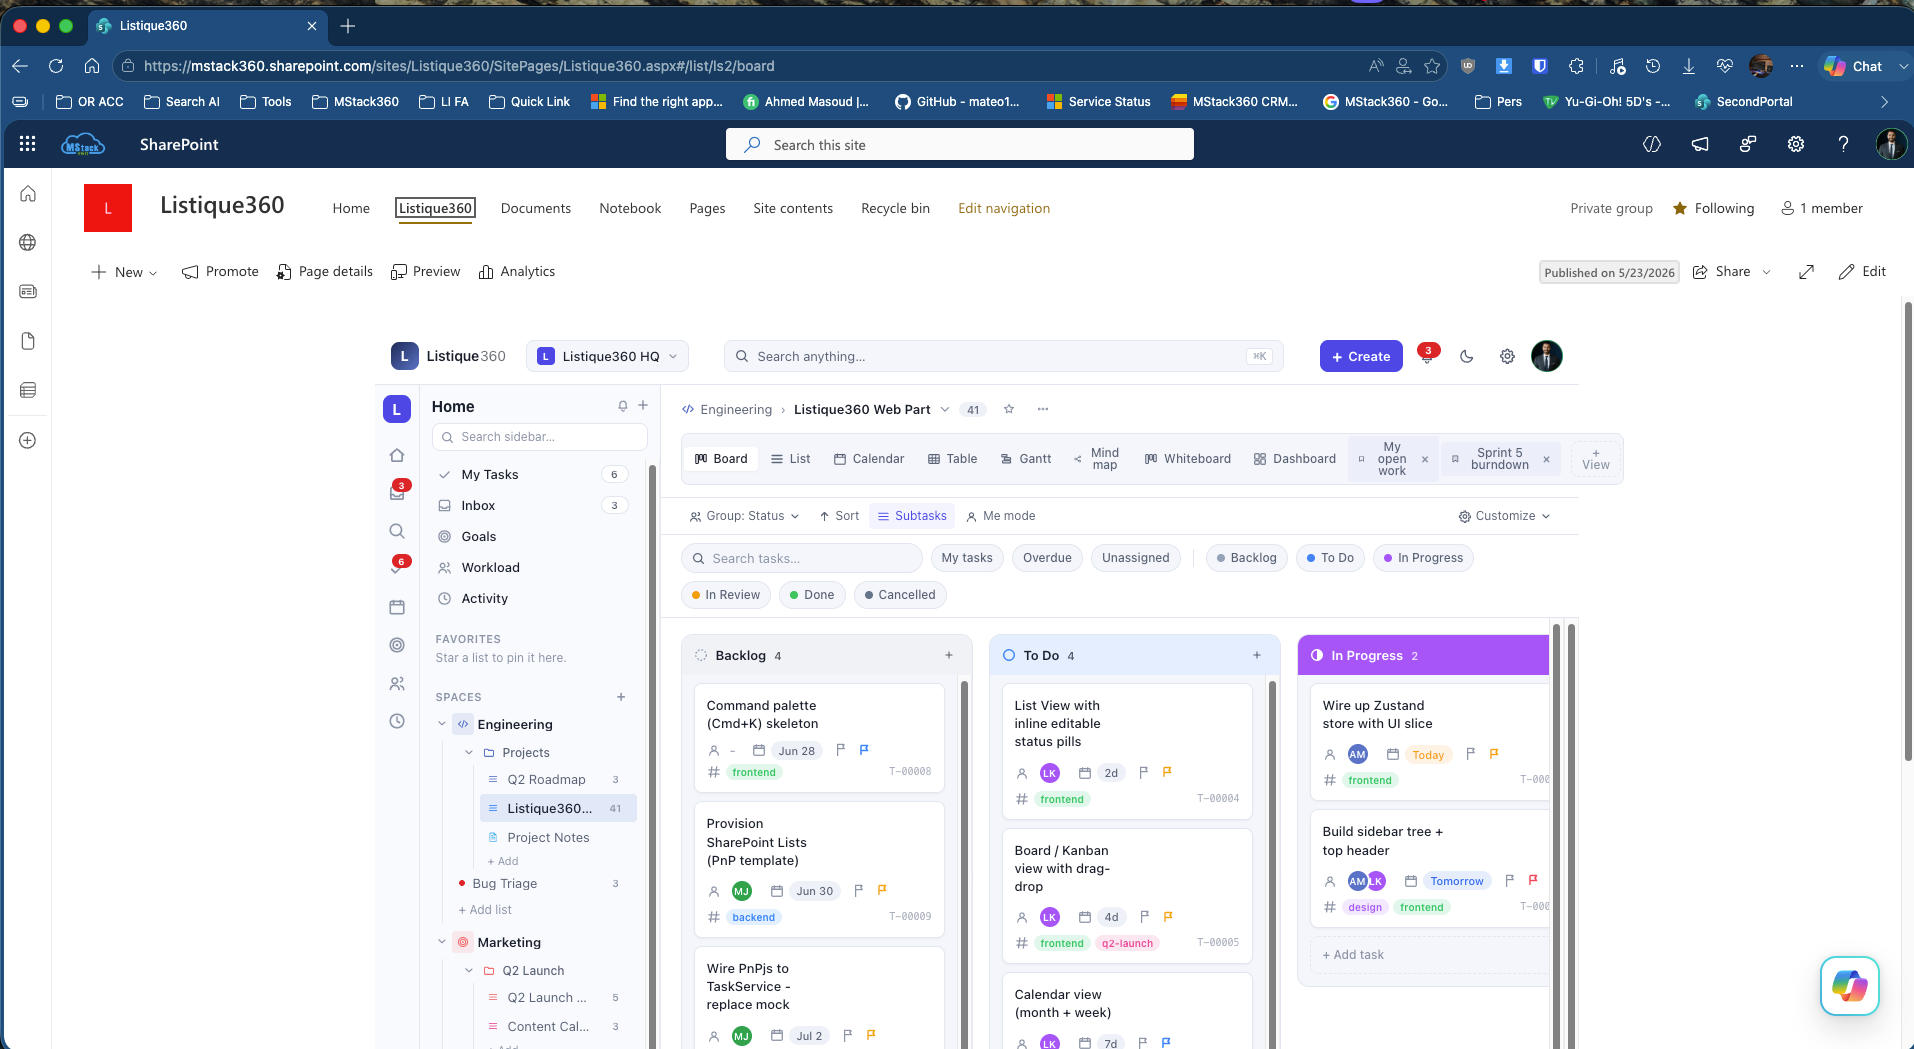Toggle Me mode
Screen dimensions: 1914x1049
(1000, 516)
